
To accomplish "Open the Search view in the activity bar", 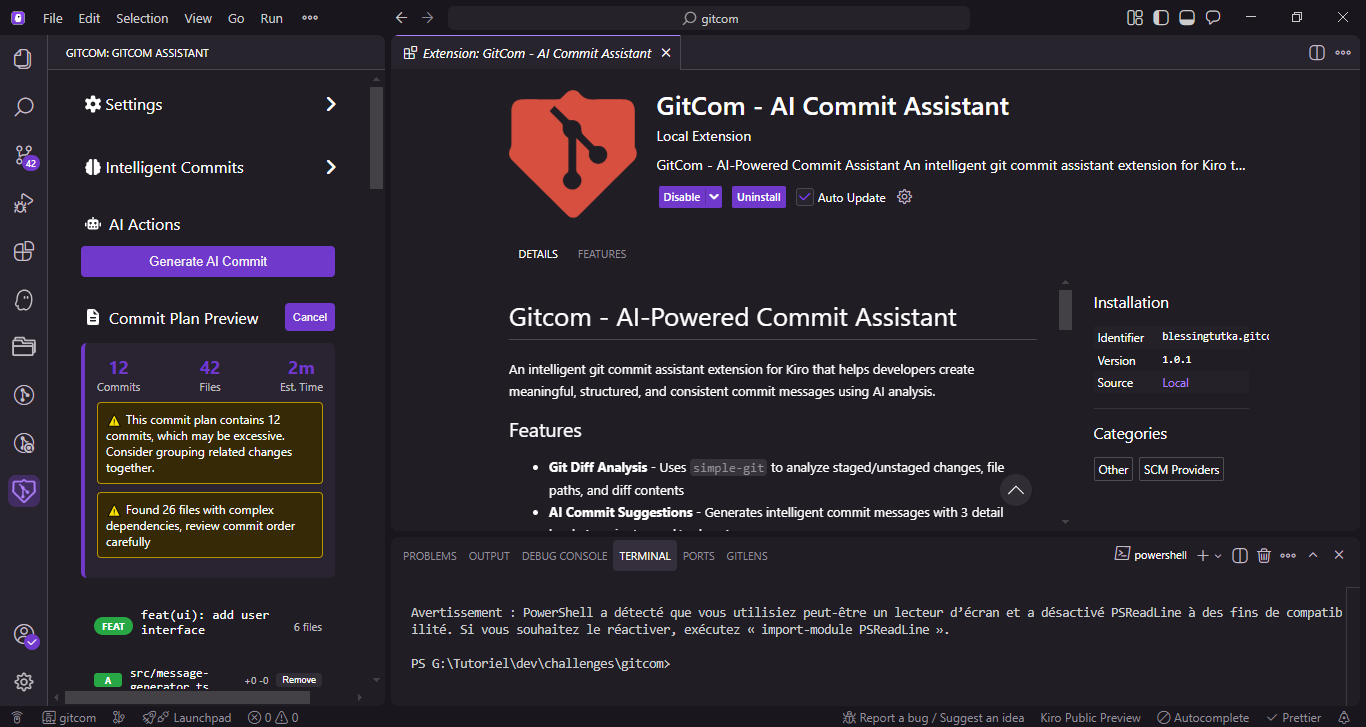I will coord(23,107).
